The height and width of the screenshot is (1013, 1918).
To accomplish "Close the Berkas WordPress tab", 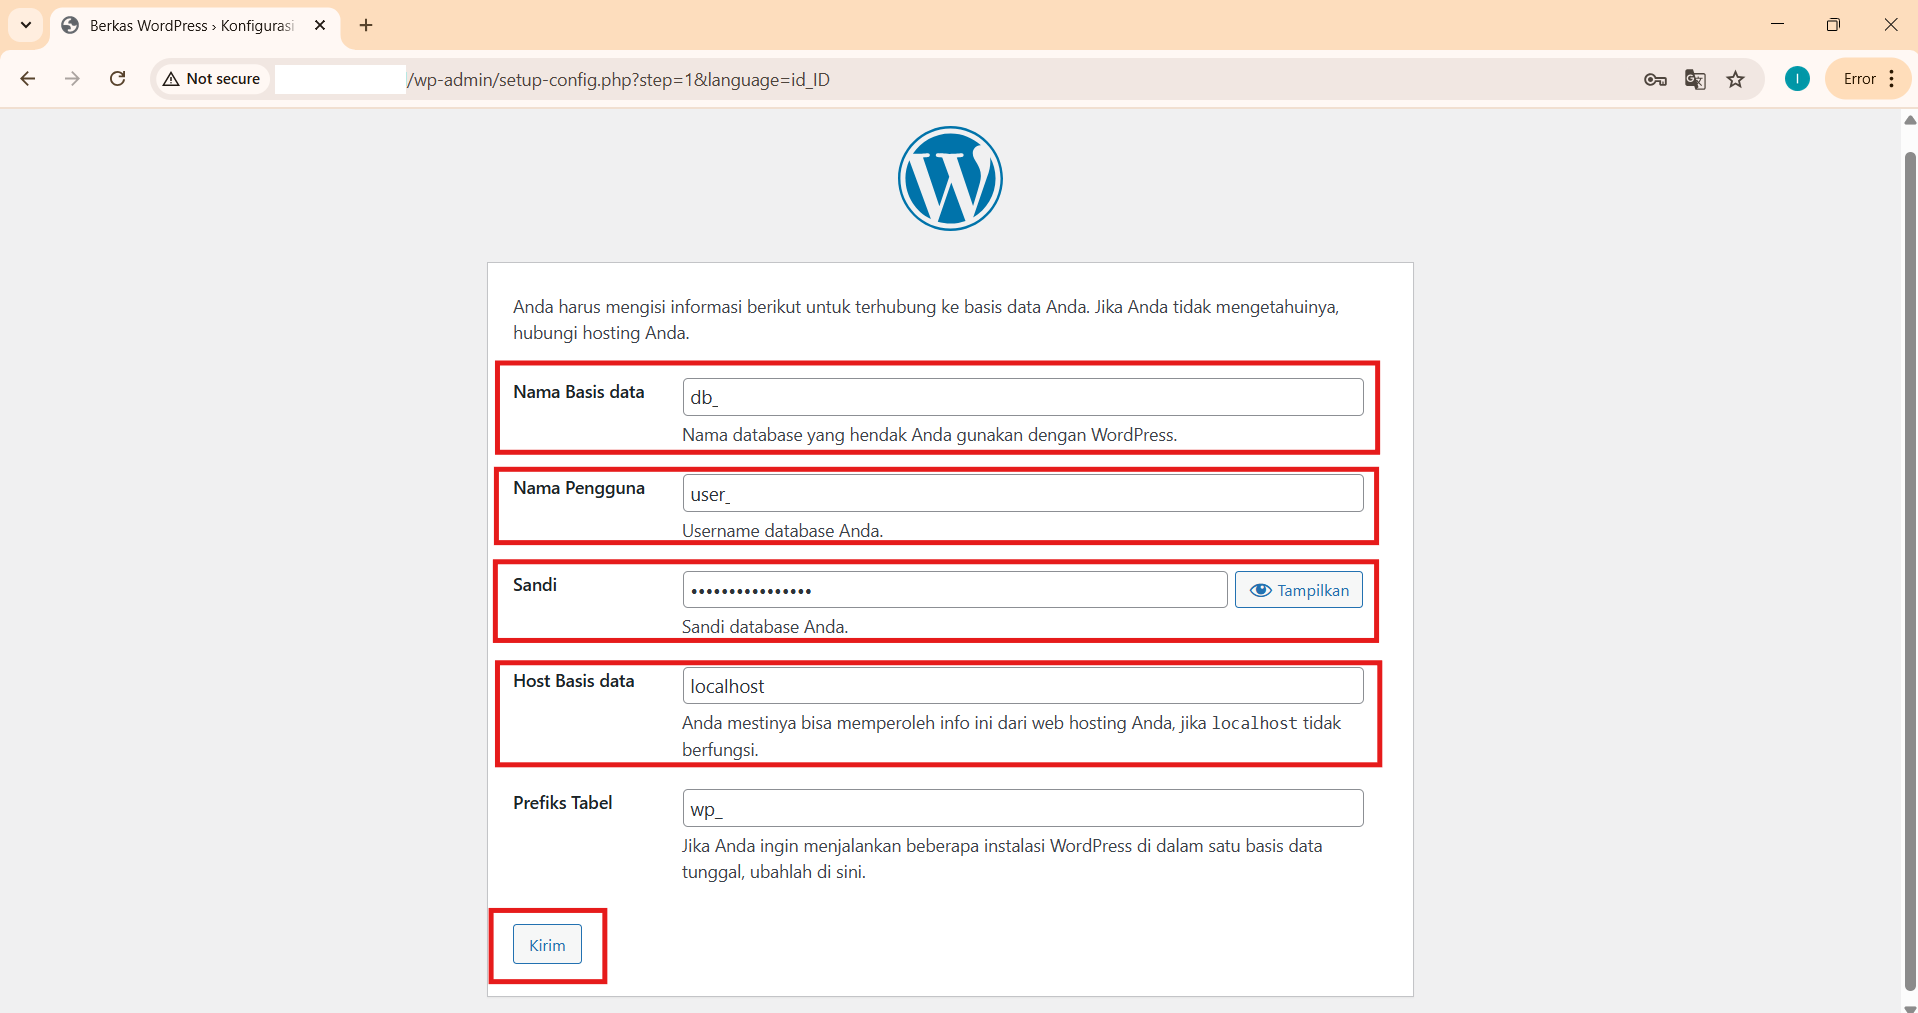I will [320, 25].
